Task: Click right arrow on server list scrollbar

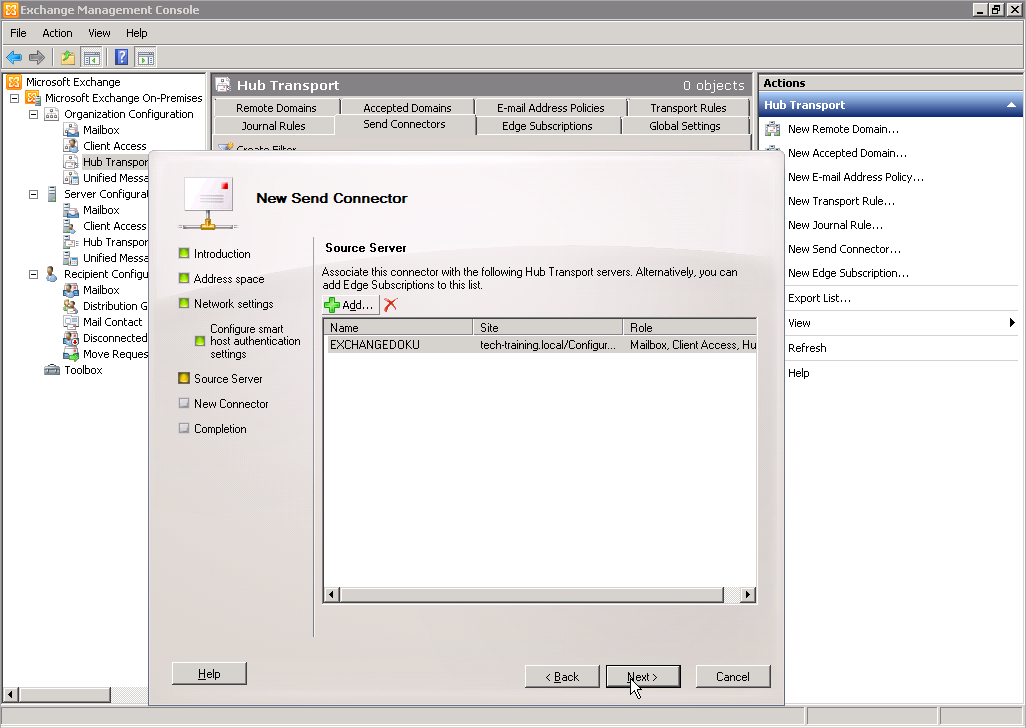Action: click(x=747, y=595)
